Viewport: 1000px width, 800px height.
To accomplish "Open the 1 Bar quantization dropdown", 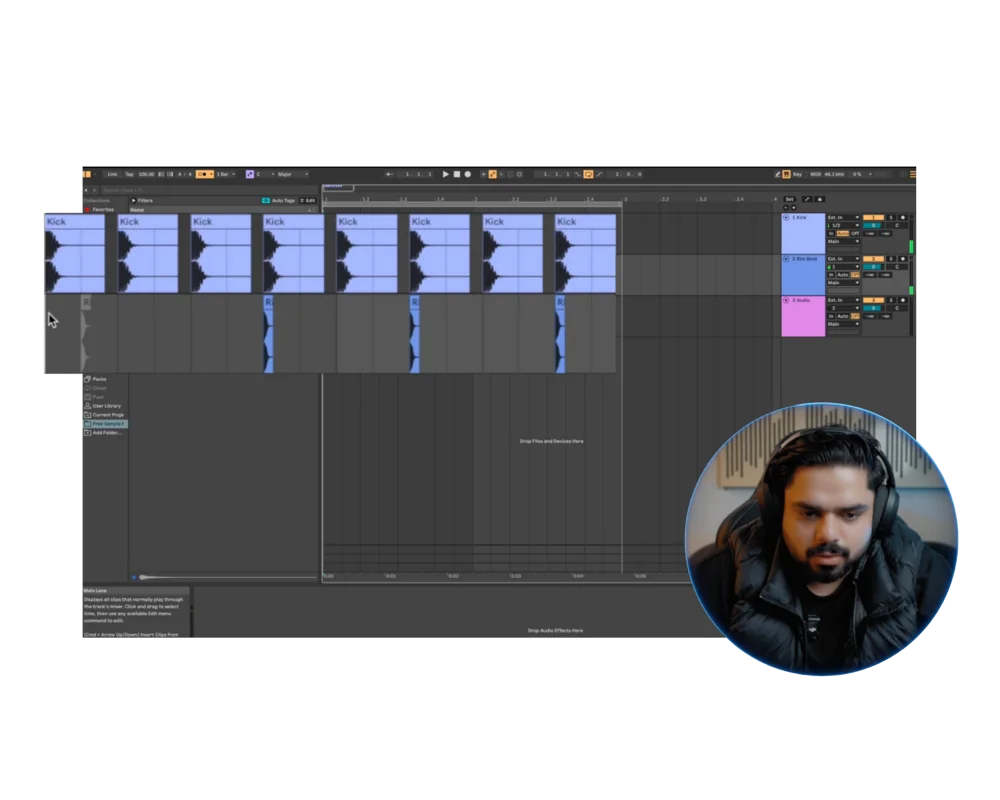I will pos(226,174).
